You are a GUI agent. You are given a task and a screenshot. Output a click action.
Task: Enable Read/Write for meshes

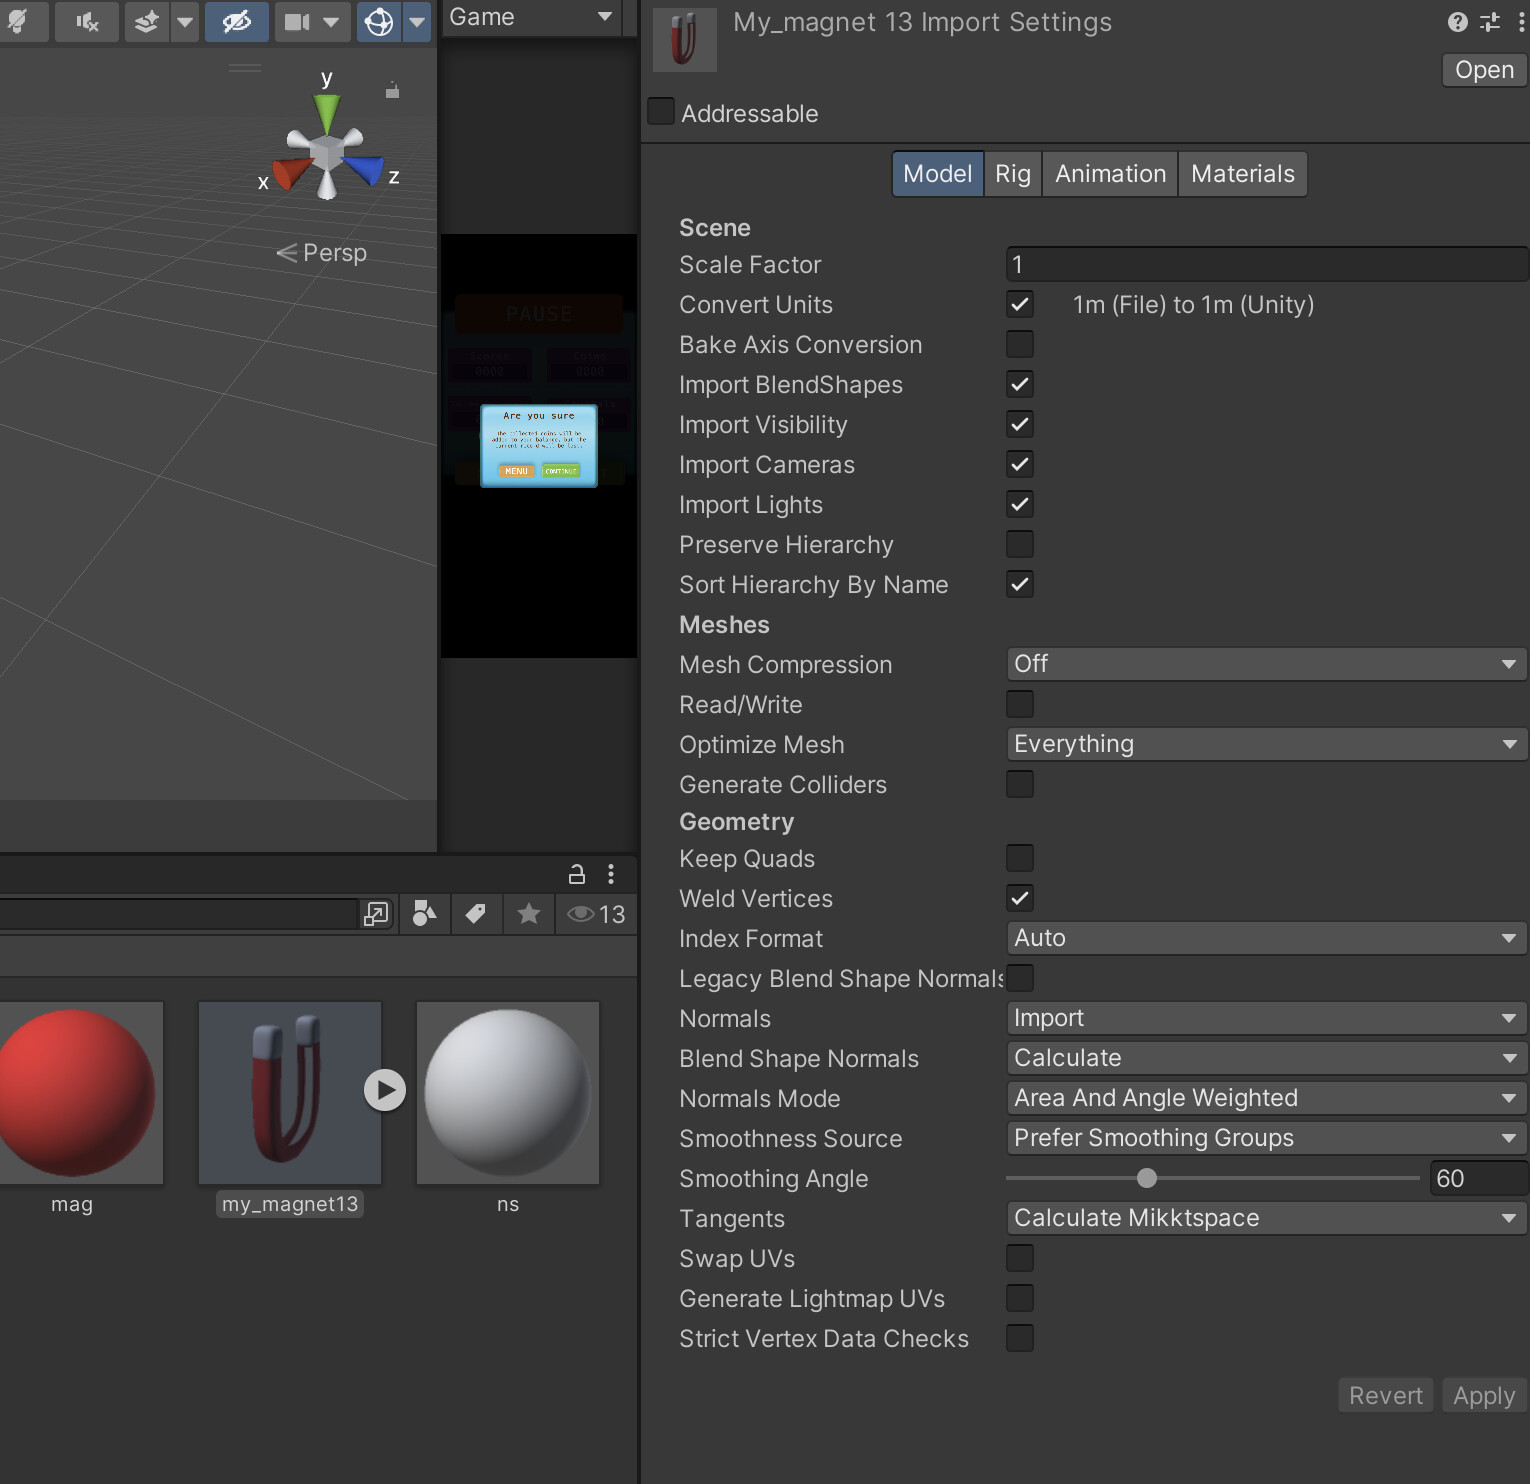click(x=1019, y=704)
